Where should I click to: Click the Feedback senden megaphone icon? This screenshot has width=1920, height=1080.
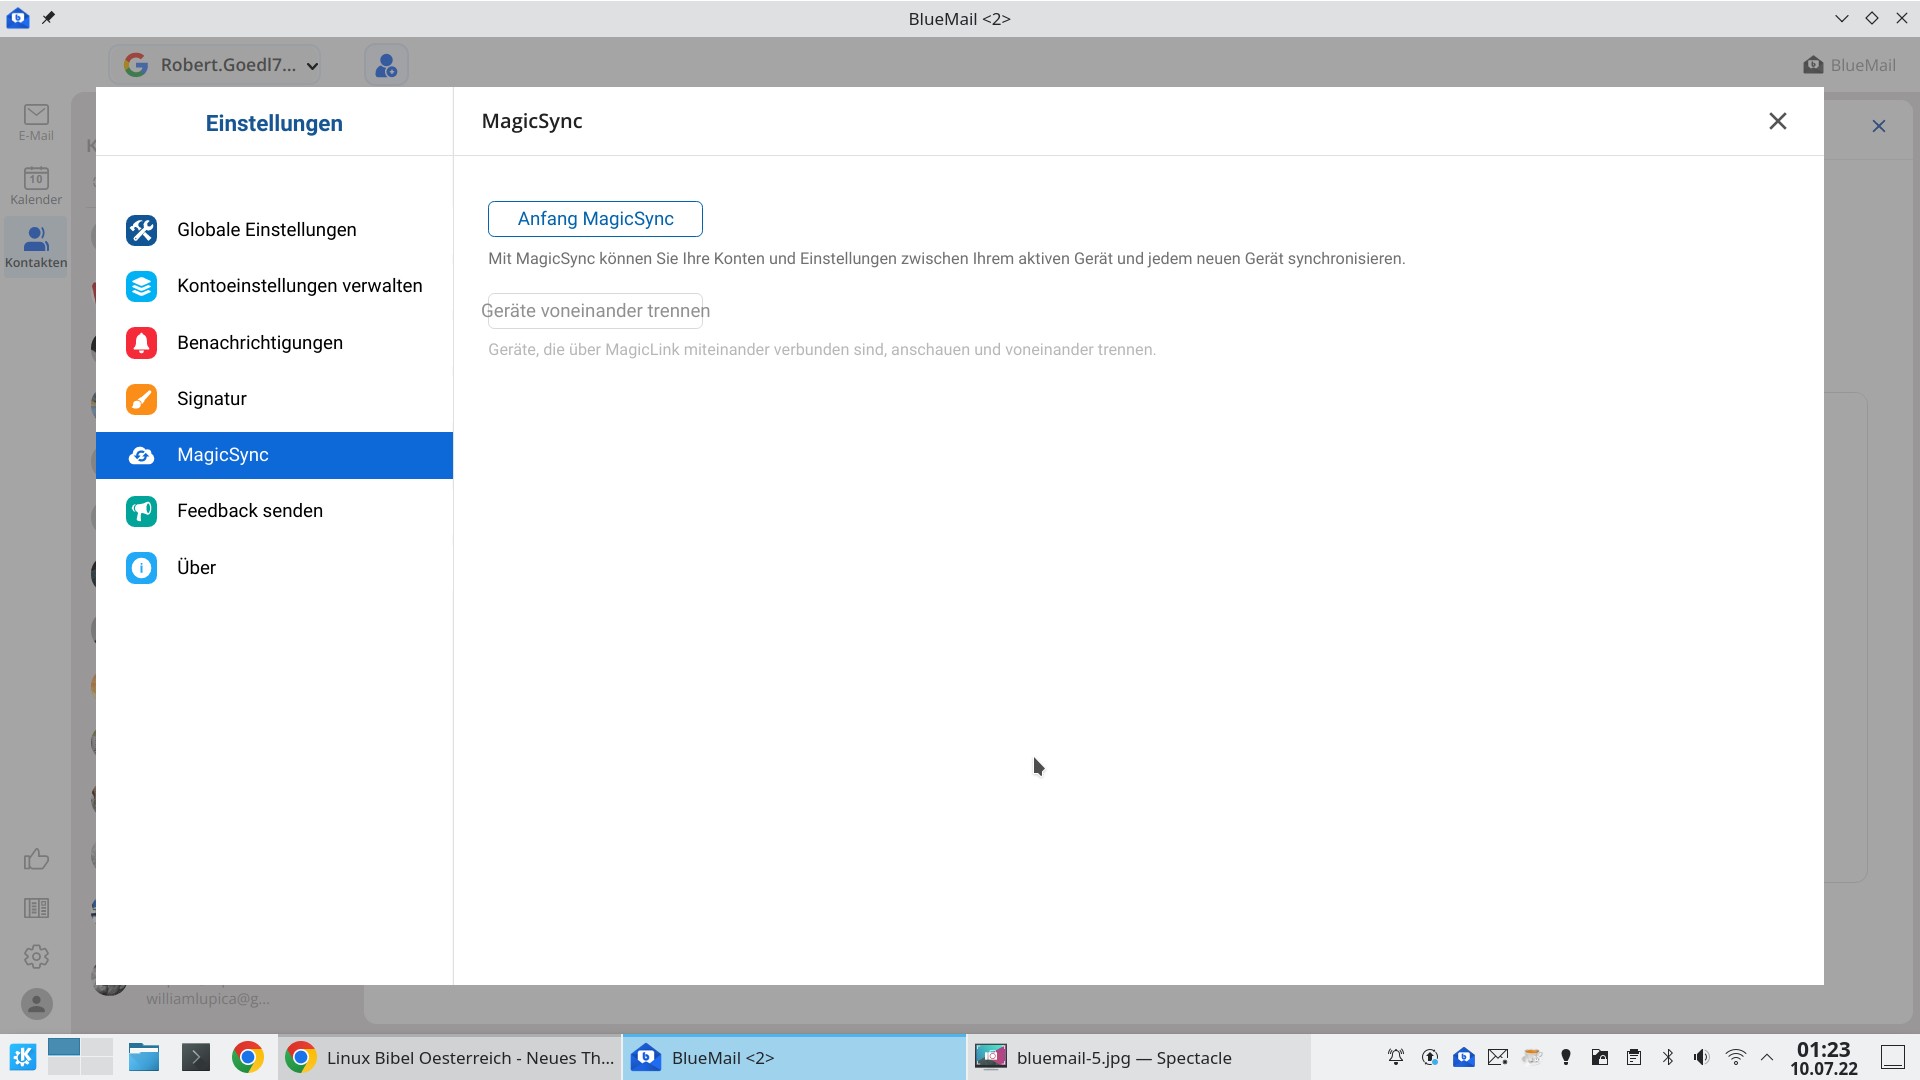click(141, 511)
